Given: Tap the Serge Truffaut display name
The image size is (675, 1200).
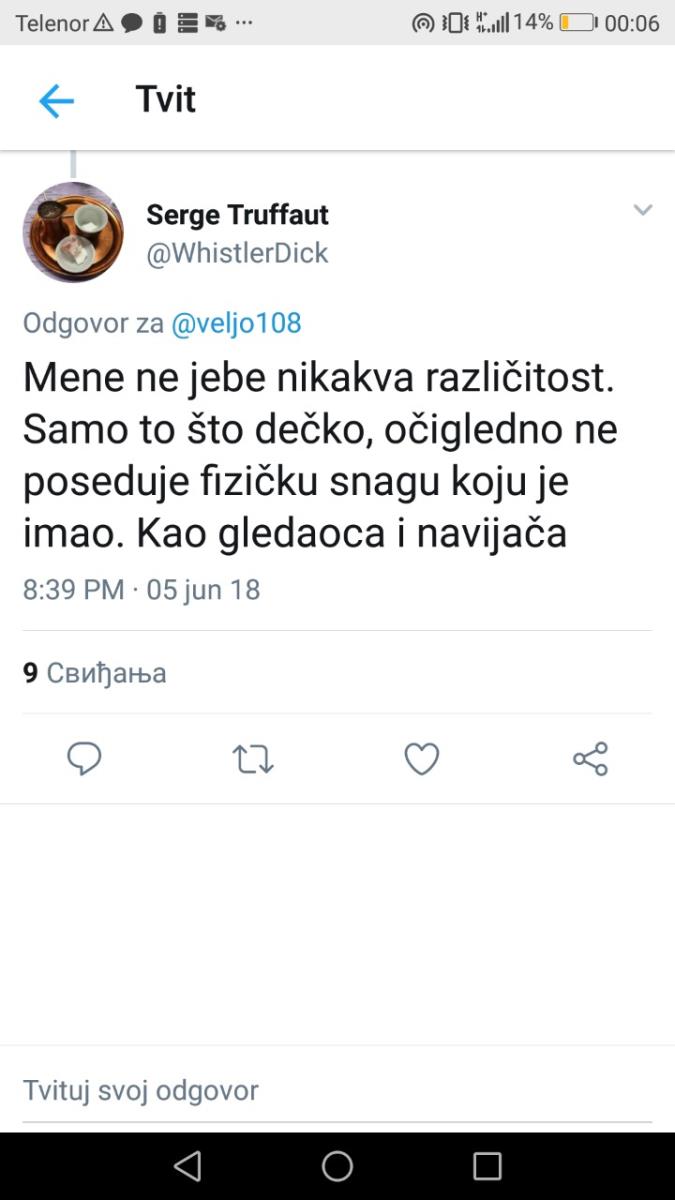Looking at the screenshot, I should click(x=237, y=214).
